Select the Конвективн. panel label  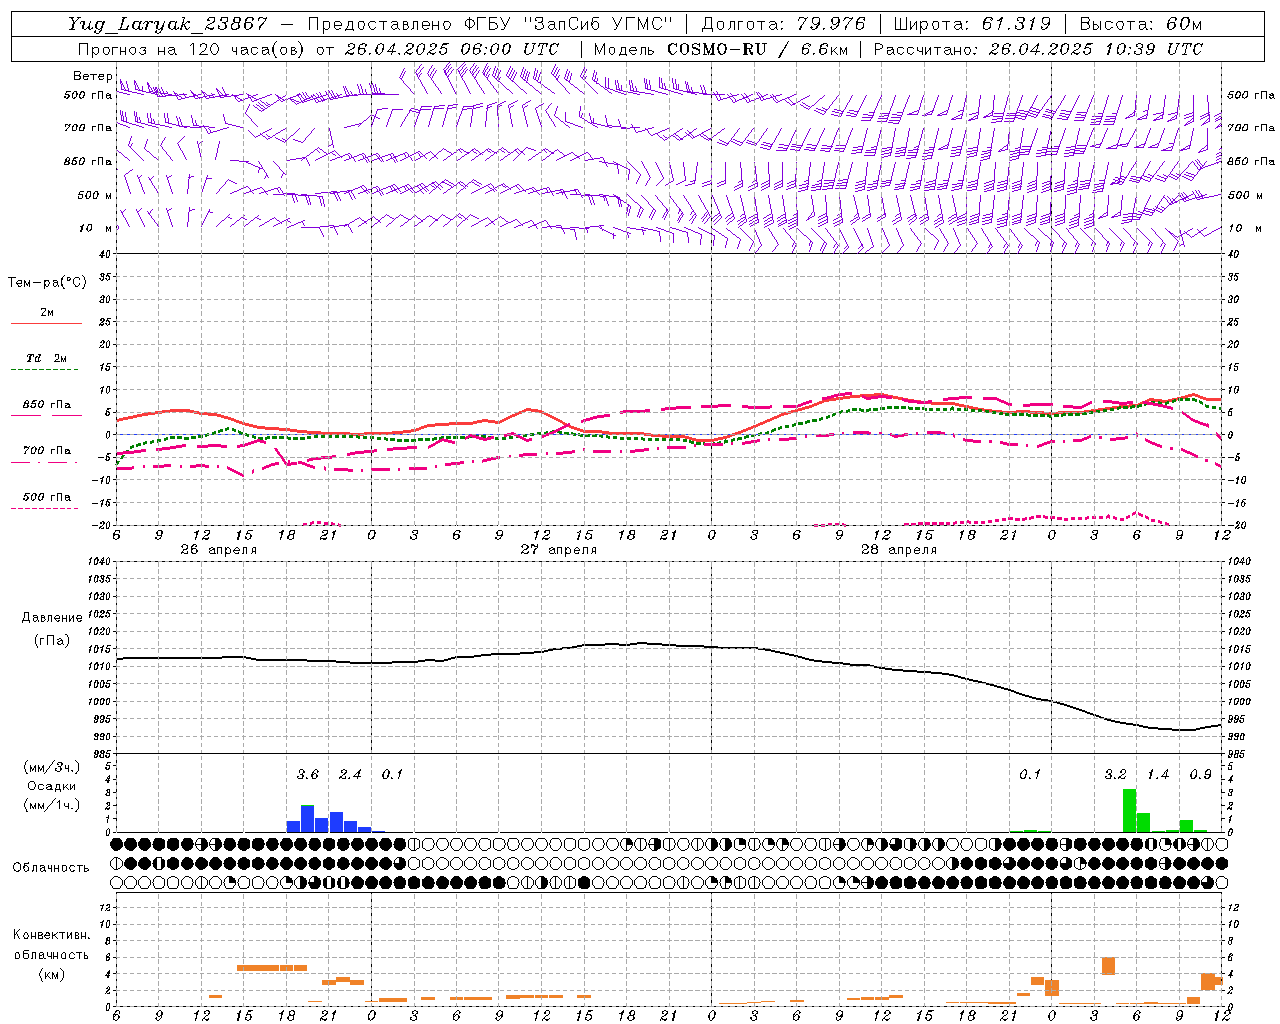(51, 935)
